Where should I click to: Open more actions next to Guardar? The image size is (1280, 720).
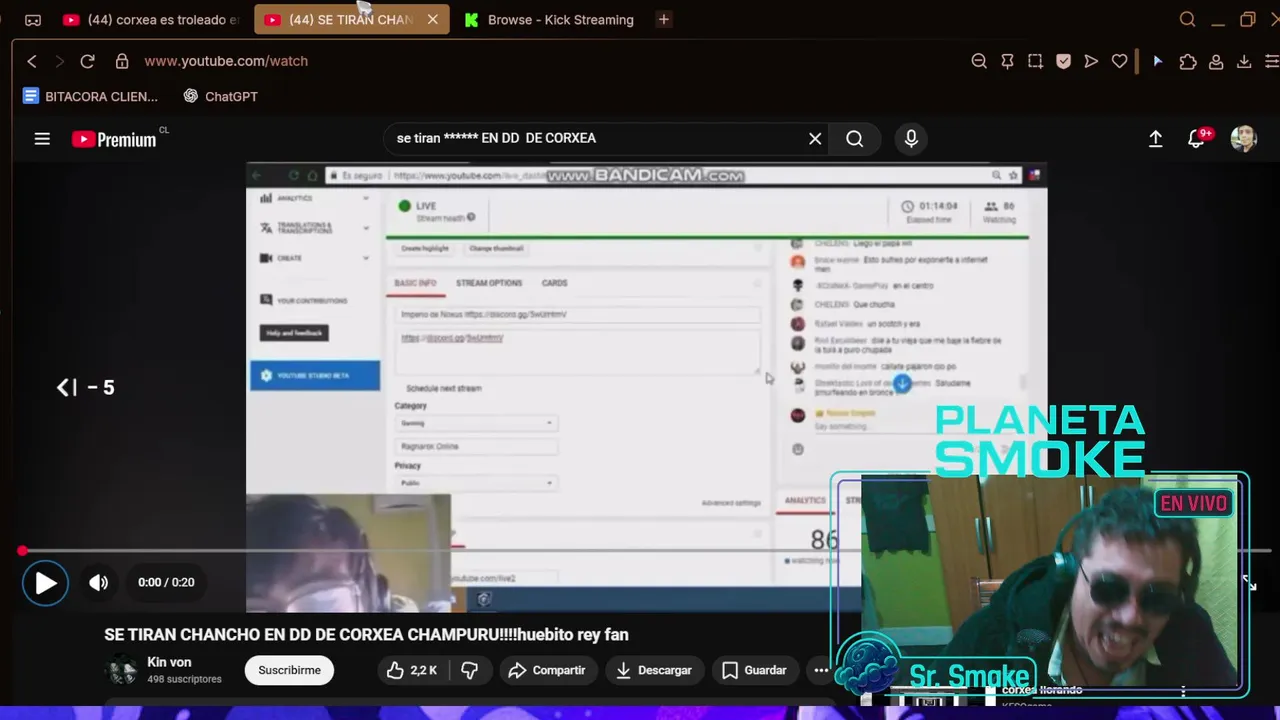(x=821, y=670)
